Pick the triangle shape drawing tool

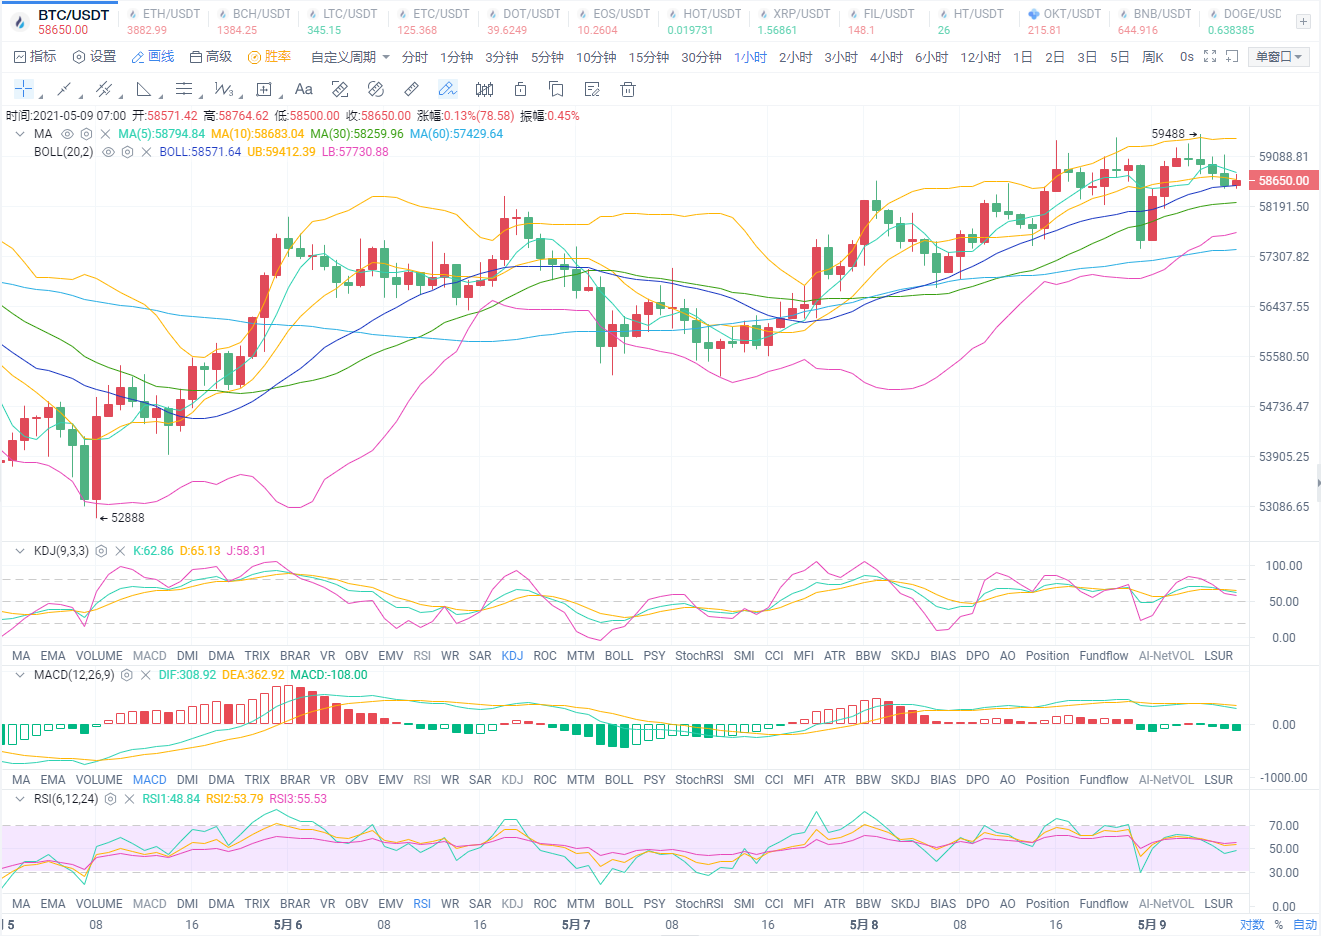pyautogui.click(x=144, y=89)
